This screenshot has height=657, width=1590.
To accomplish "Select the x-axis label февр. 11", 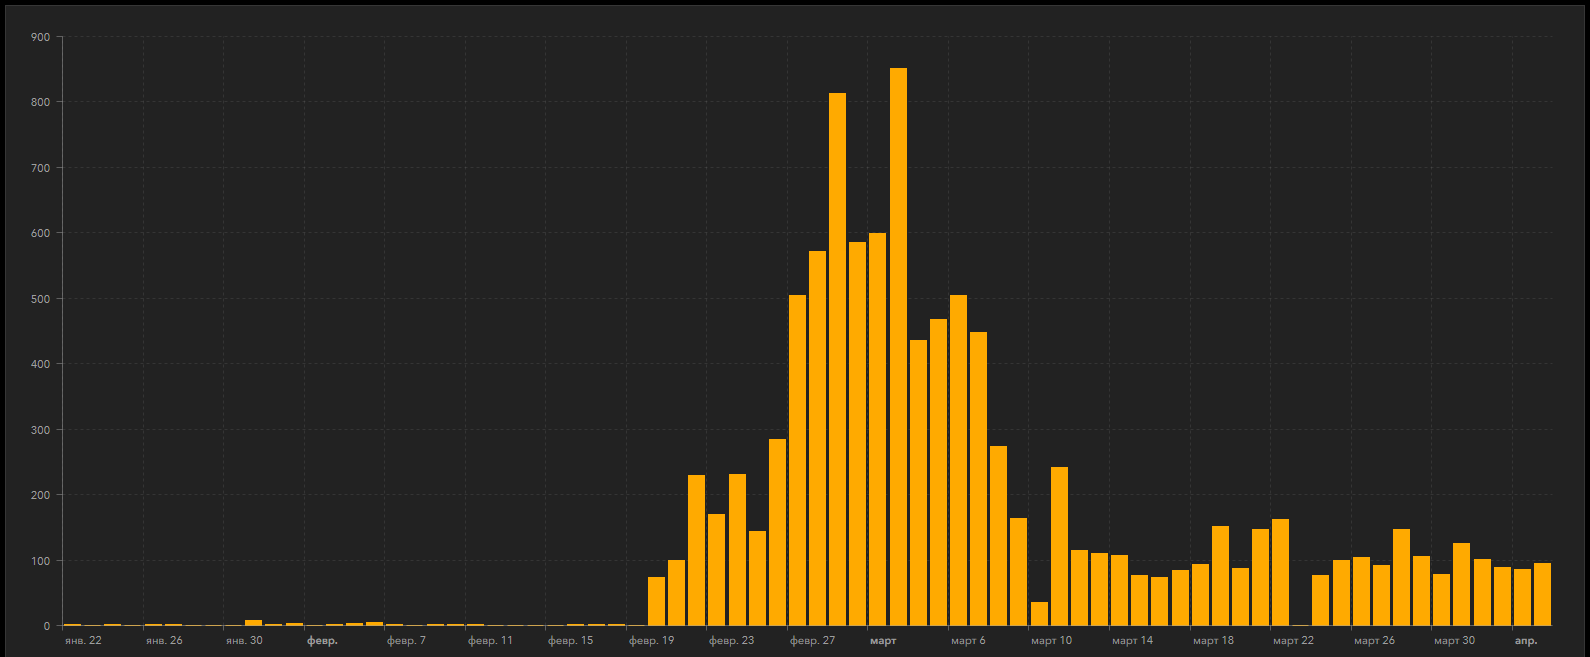I will 490,640.
